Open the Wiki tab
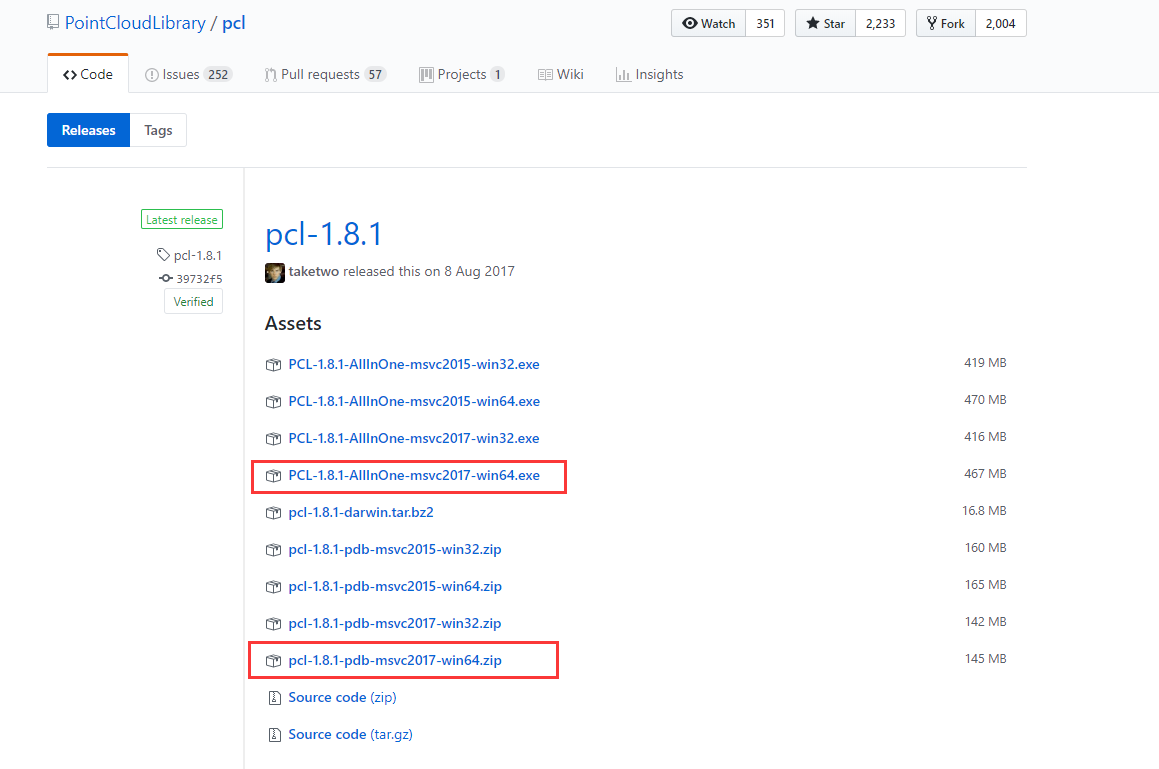This screenshot has width=1159, height=769. coord(560,75)
